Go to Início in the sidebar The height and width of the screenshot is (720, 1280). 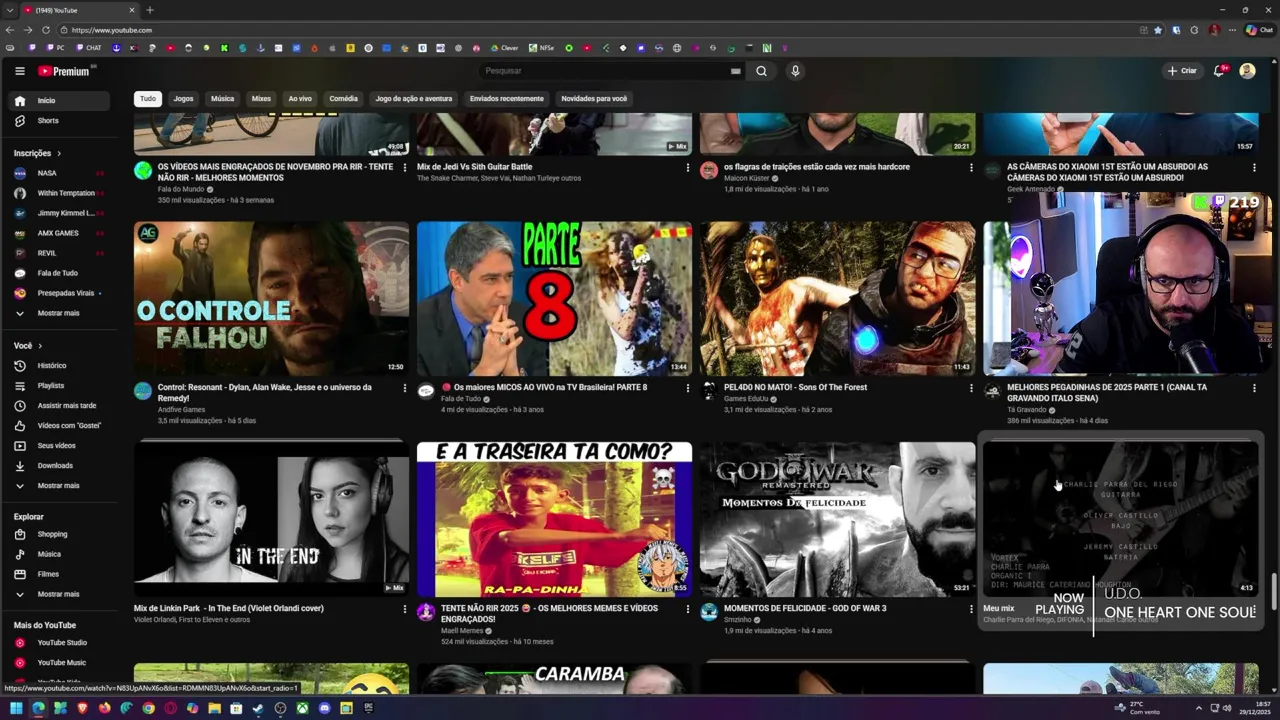[x=61, y=100]
